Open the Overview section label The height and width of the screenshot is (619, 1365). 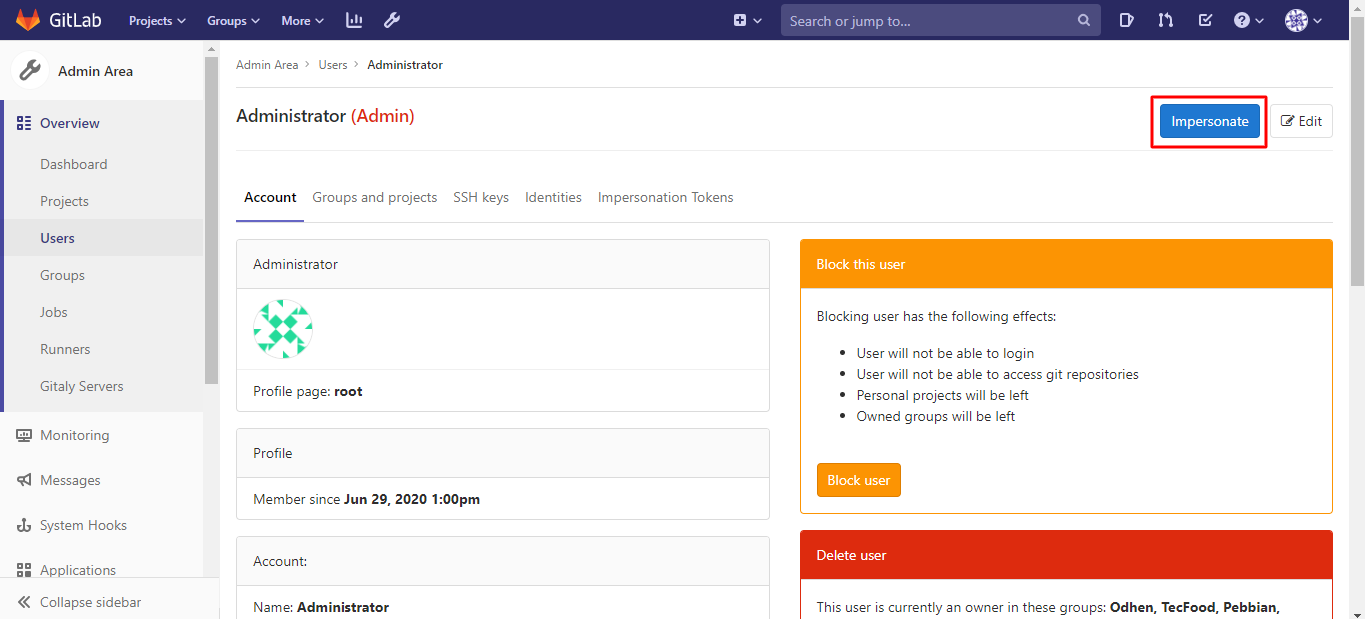(x=70, y=123)
